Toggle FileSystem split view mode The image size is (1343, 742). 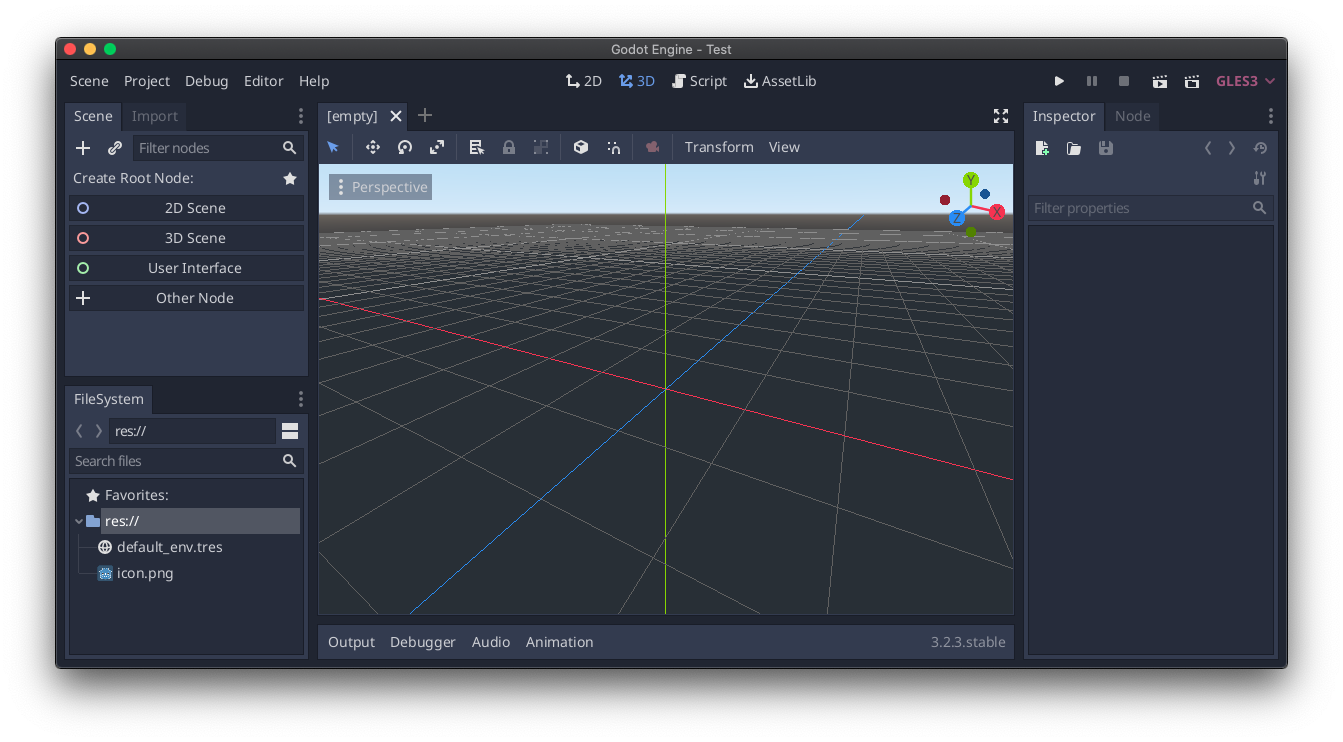[x=290, y=431]
